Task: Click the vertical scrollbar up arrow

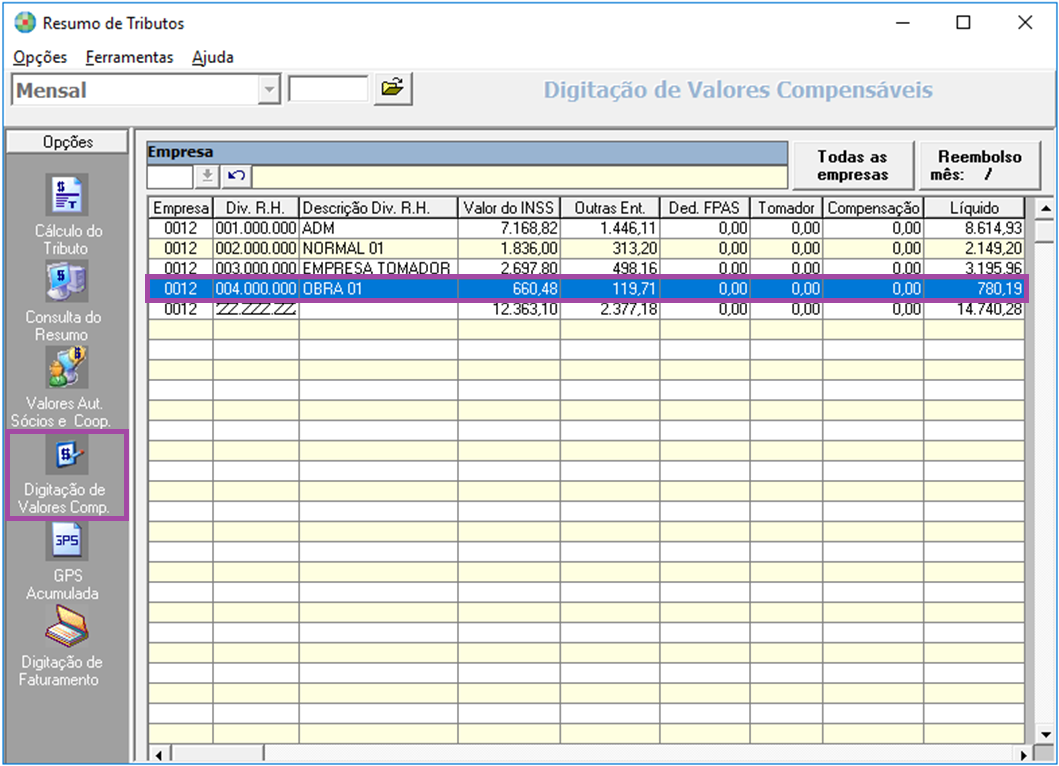Action: (x=1045, y=209)
